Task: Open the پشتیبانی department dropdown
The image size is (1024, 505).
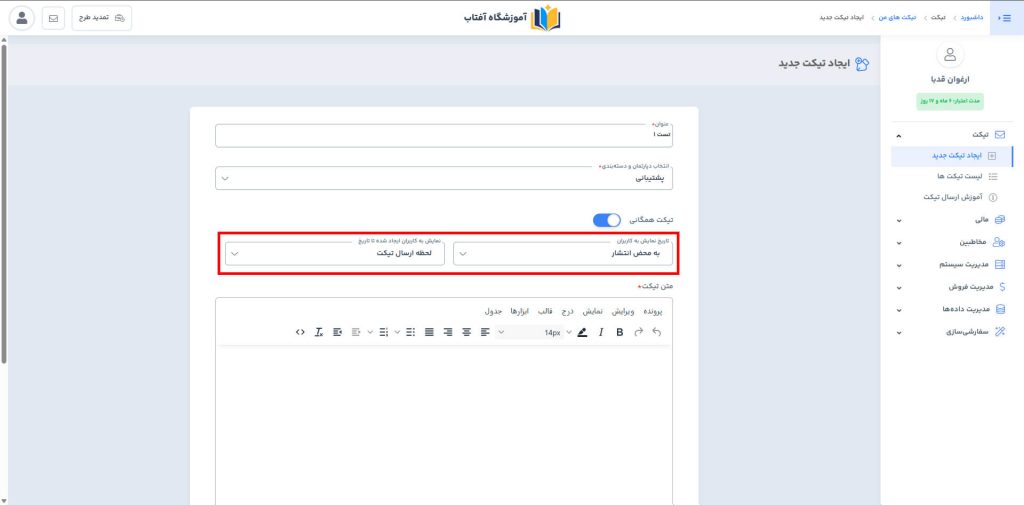Action: (x=444, y=178)
